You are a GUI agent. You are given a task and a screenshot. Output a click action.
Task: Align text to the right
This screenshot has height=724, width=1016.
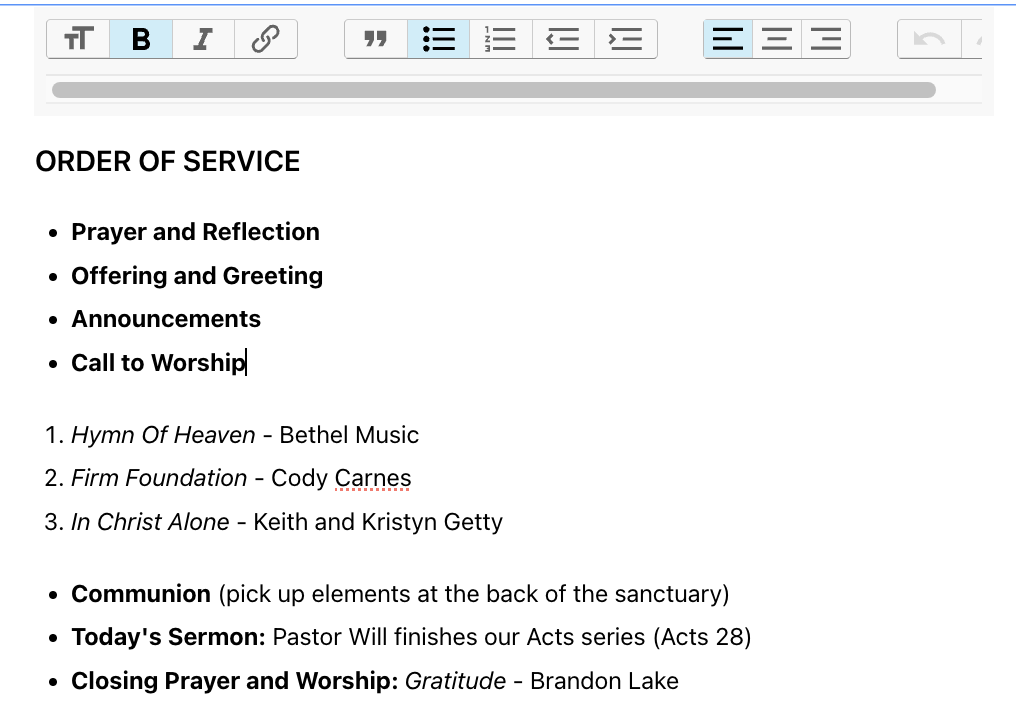click(826, 39)
